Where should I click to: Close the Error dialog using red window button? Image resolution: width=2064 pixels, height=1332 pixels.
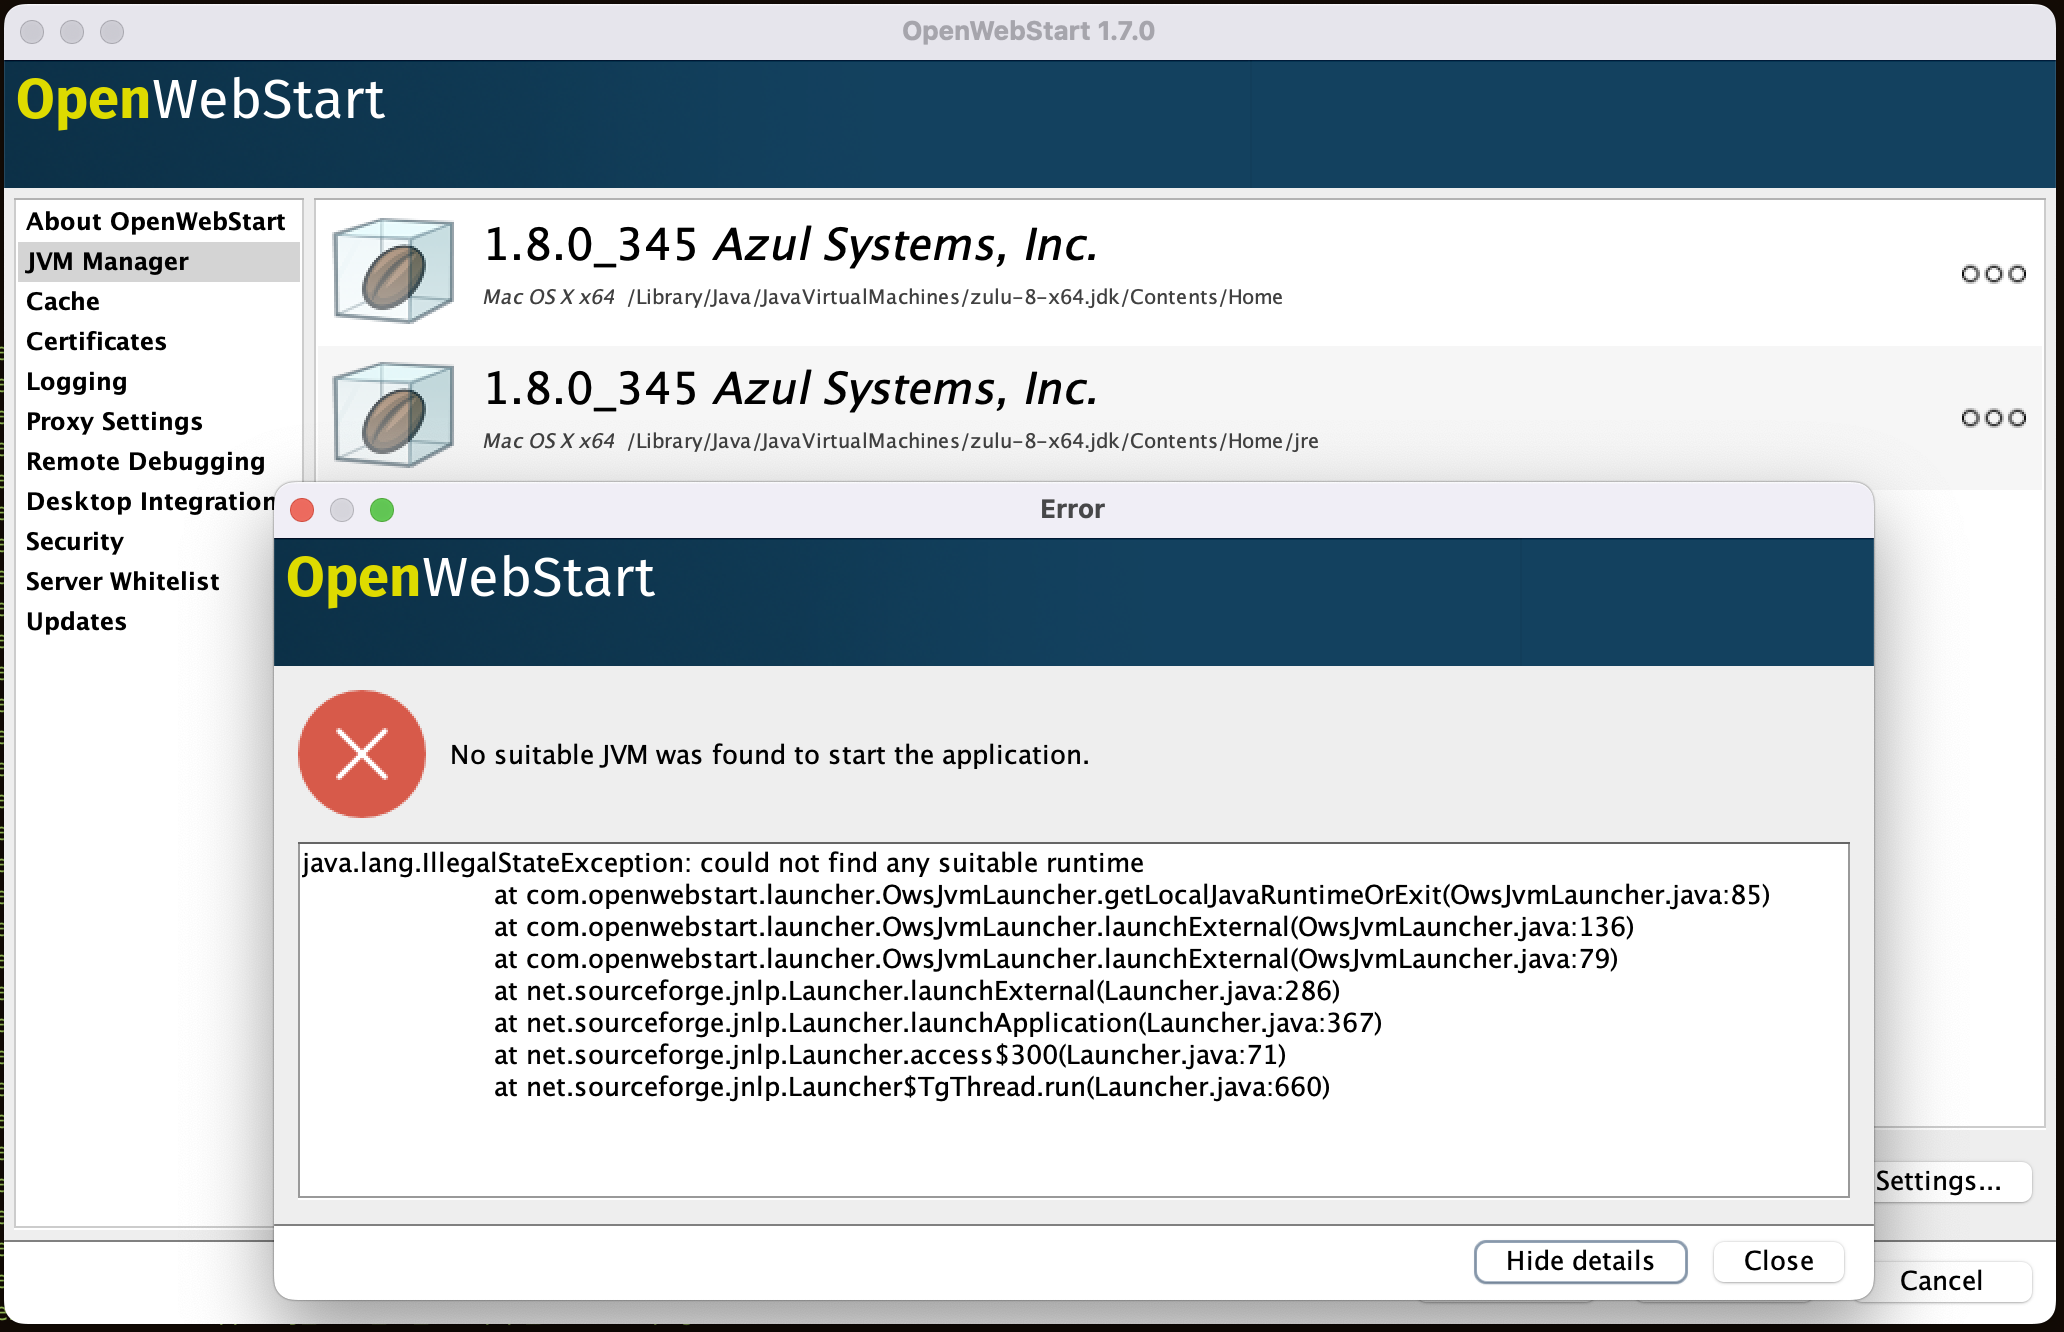click(x=302, y=510)
